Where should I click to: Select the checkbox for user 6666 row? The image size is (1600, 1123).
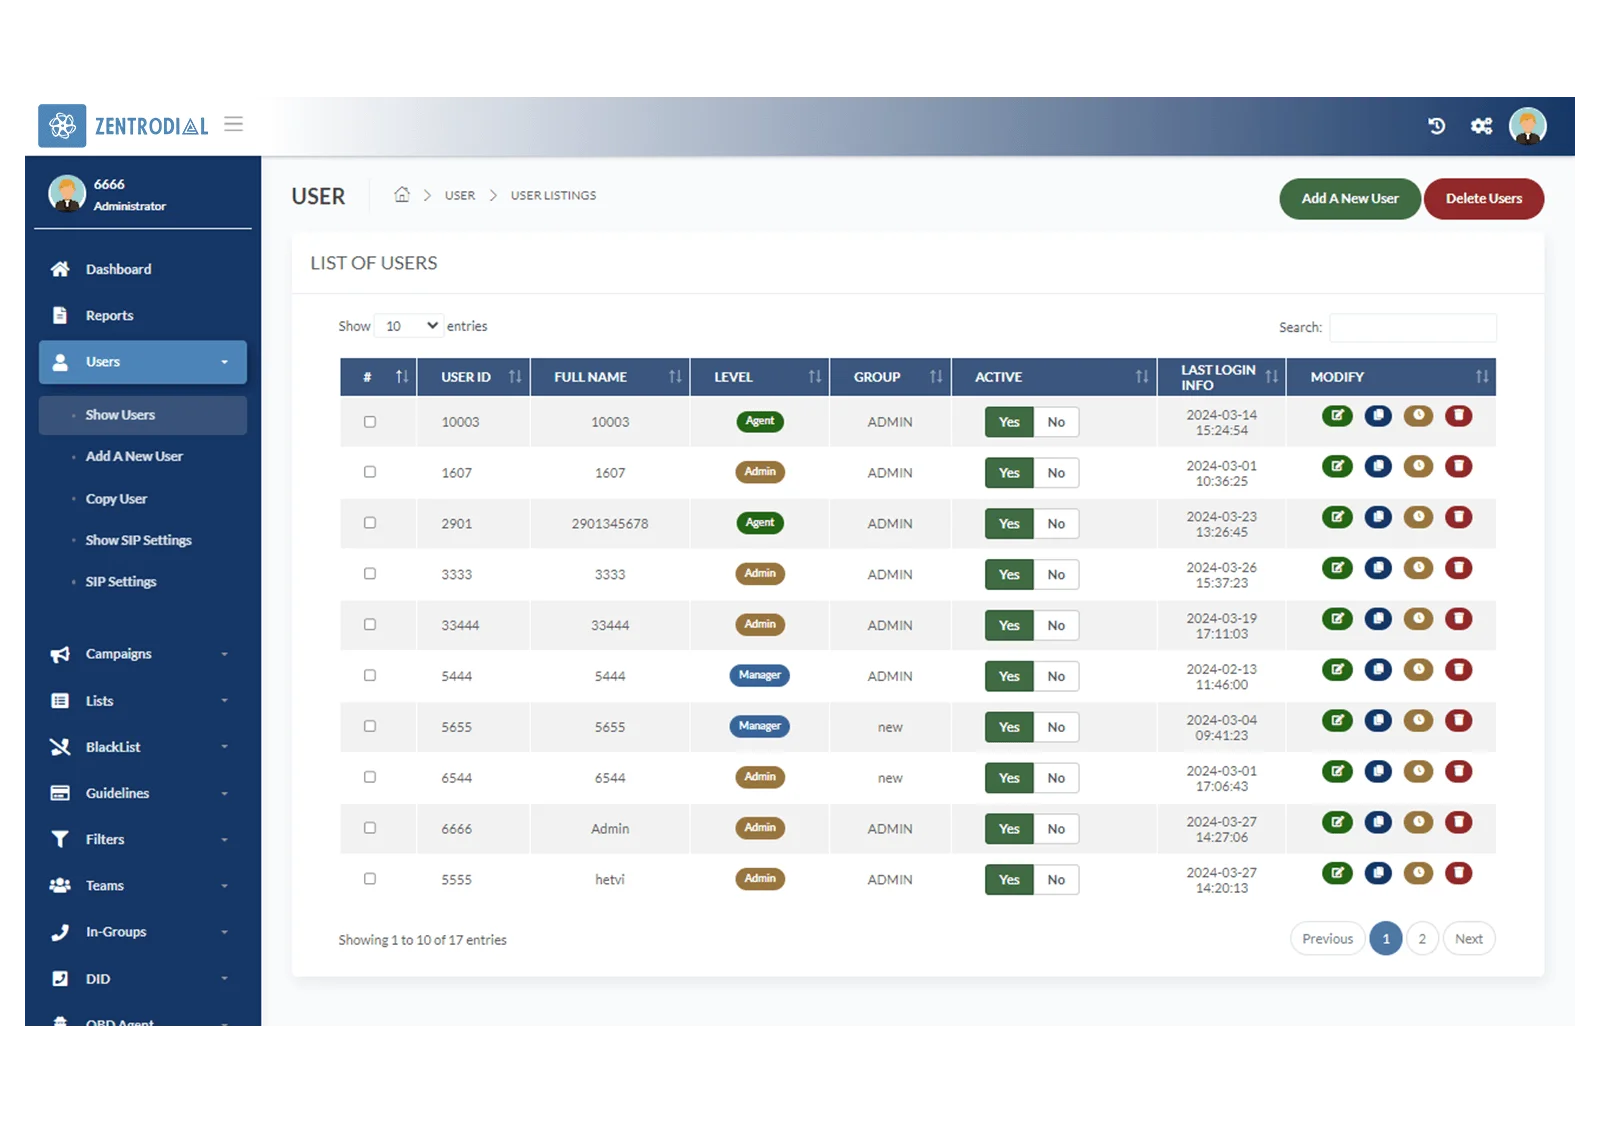(370, 828)
